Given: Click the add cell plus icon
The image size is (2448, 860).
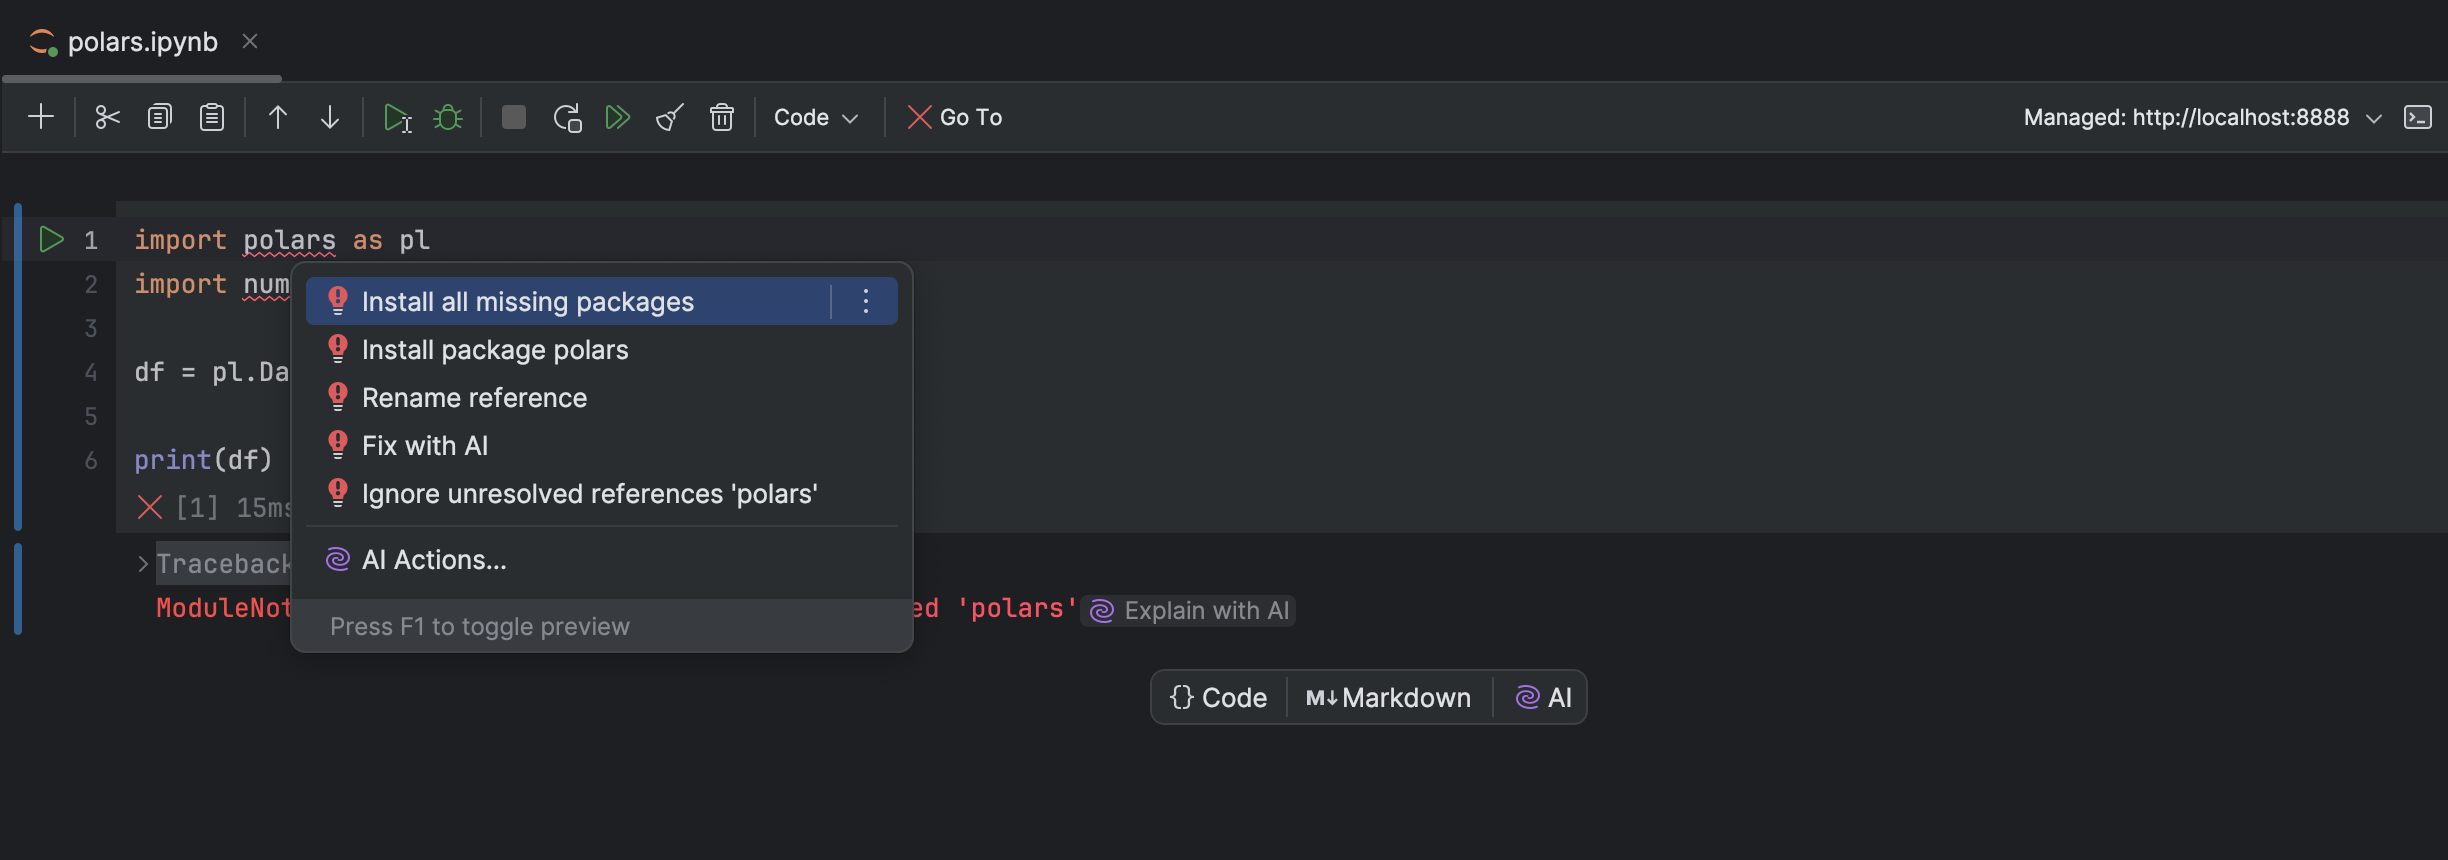Looking at the screenshot, I should click(41, 117).
